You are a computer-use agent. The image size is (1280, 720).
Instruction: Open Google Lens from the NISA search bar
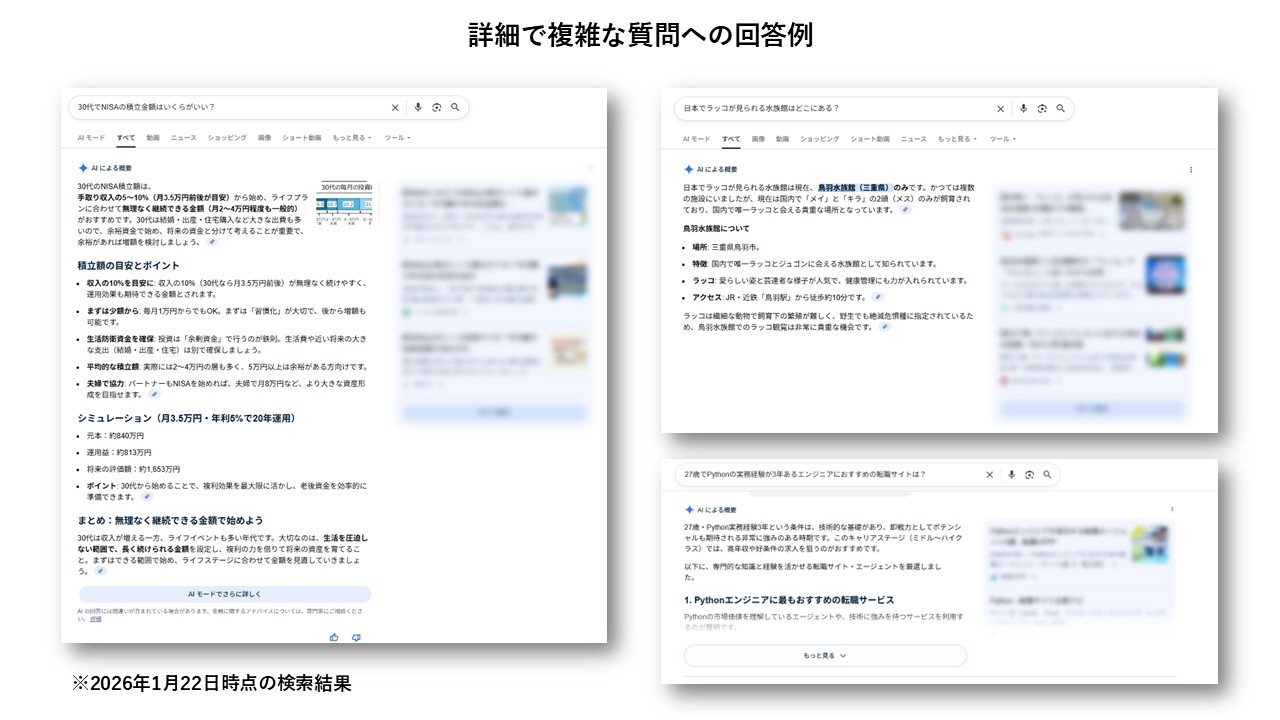(x=436, y=108)
